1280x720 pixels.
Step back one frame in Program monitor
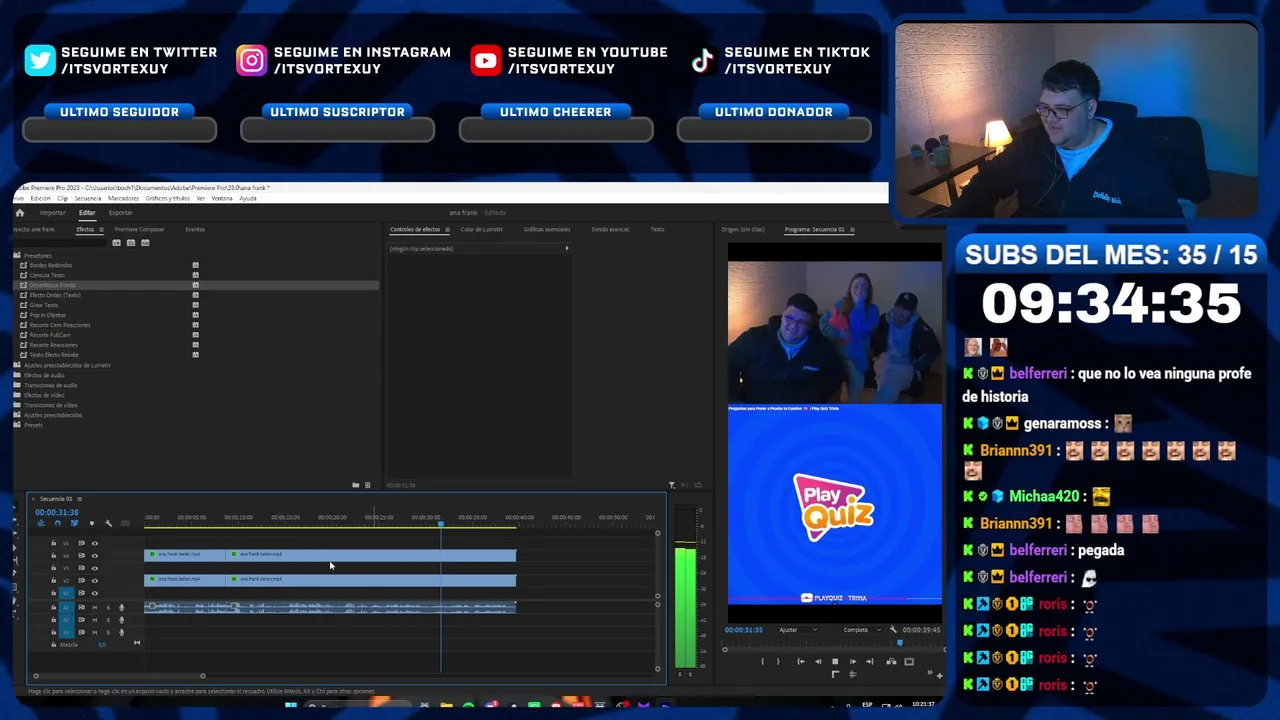tap(817, 661)
